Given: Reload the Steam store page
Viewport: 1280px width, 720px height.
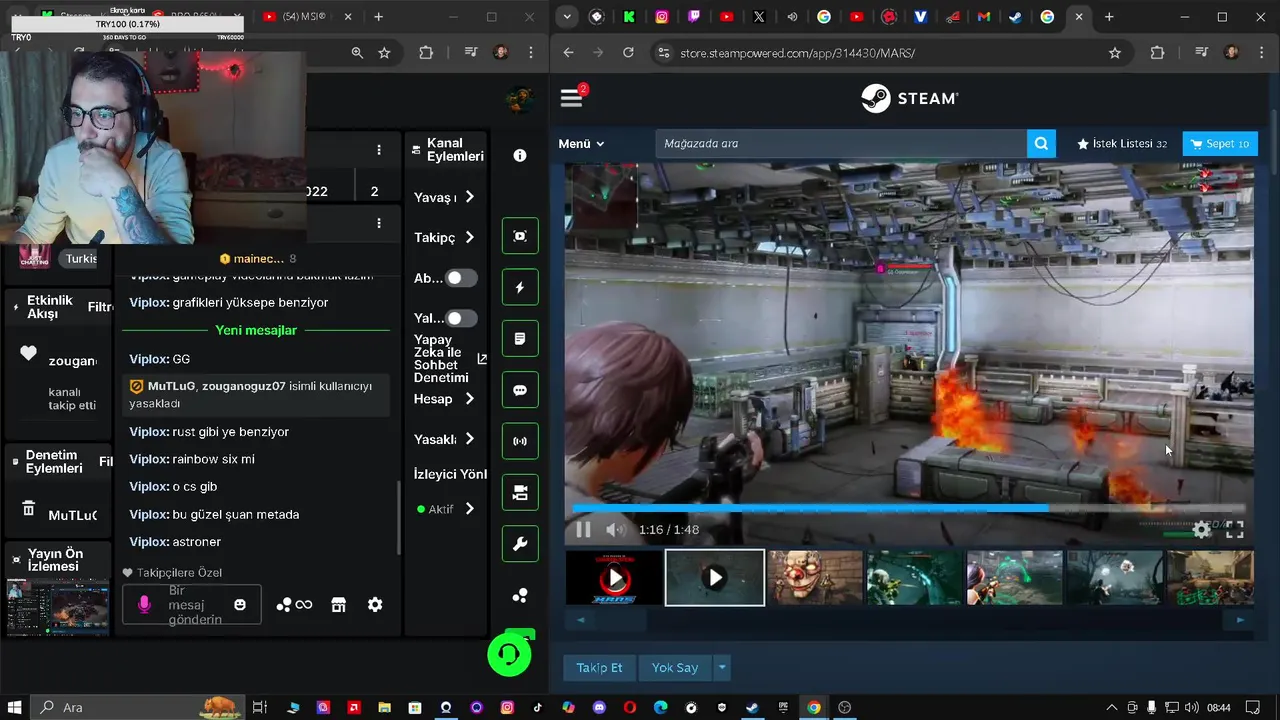Looking at the screenshot, I should point(628,53).
